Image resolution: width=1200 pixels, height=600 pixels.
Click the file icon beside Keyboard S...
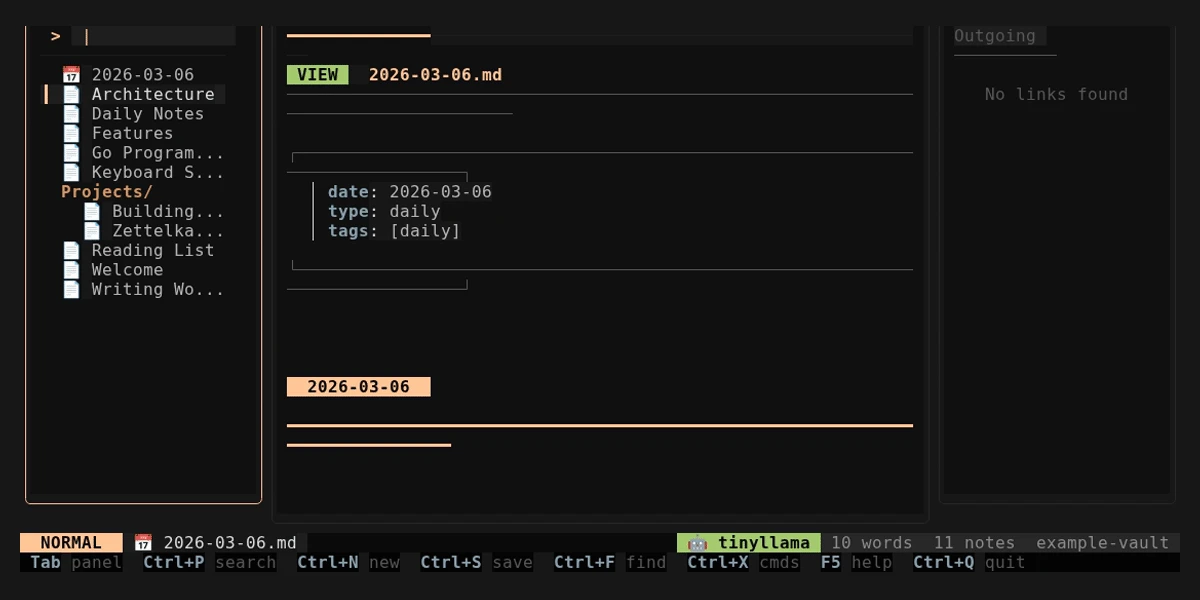pyautogui.click(x=71, y=172)
